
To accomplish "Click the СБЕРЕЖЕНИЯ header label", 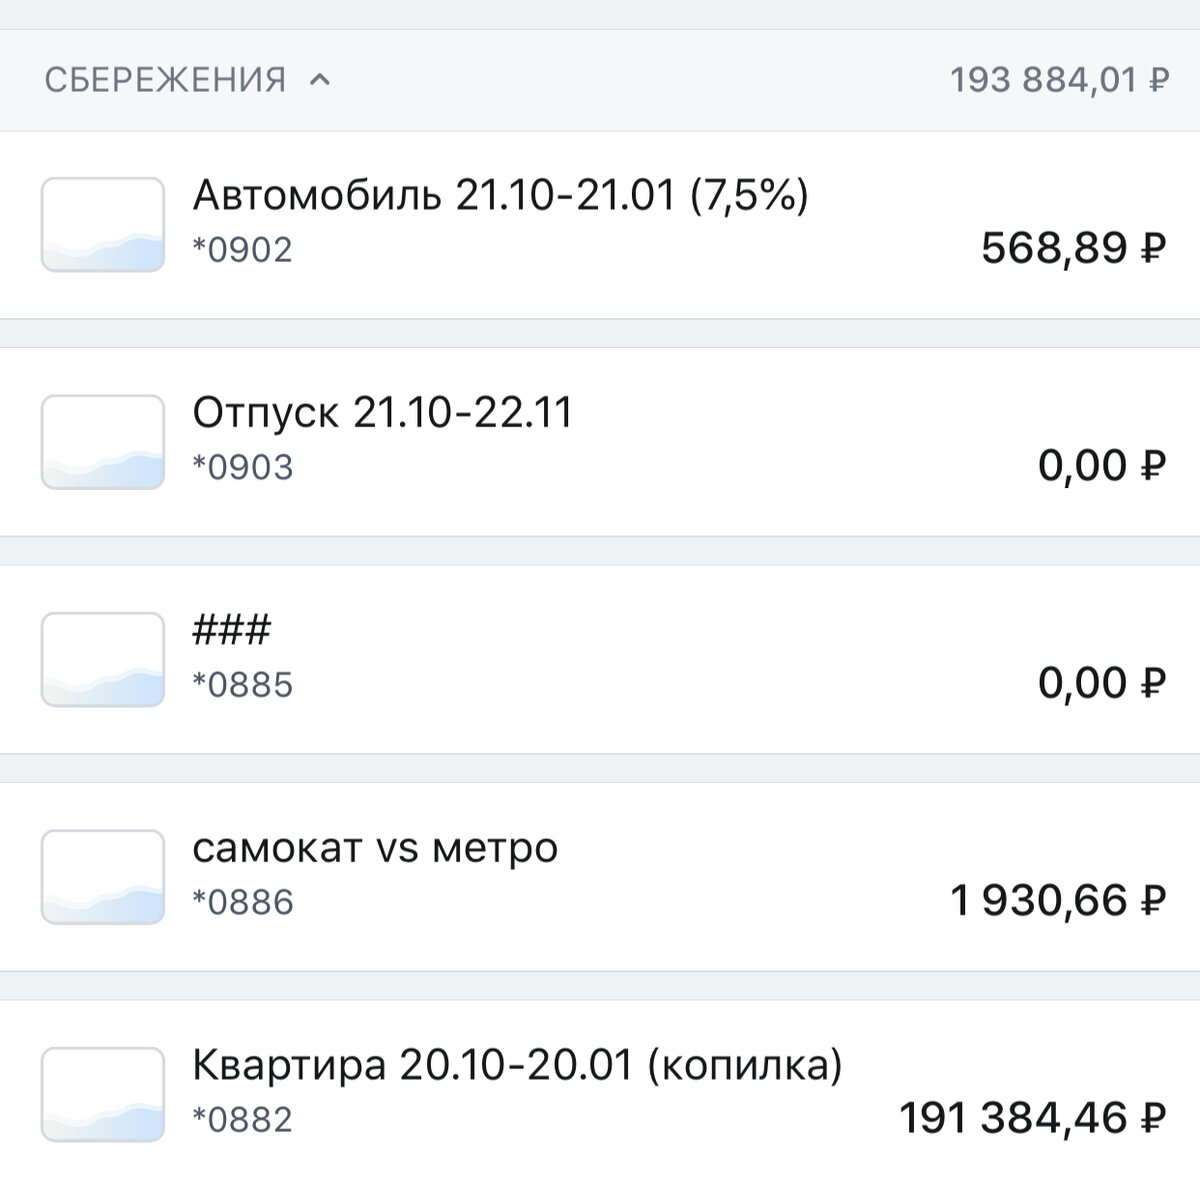I will pyautogui.click(x=165, y=79).
